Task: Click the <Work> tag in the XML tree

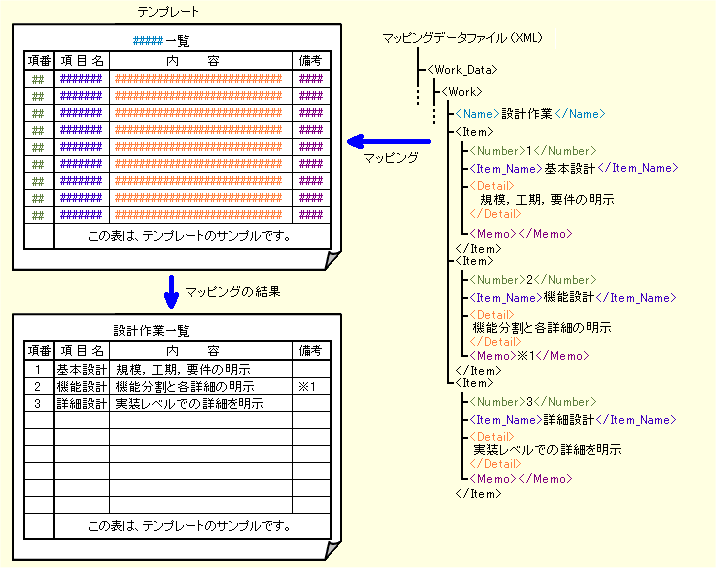Action: pyautogui.click(x=462, y=92)
